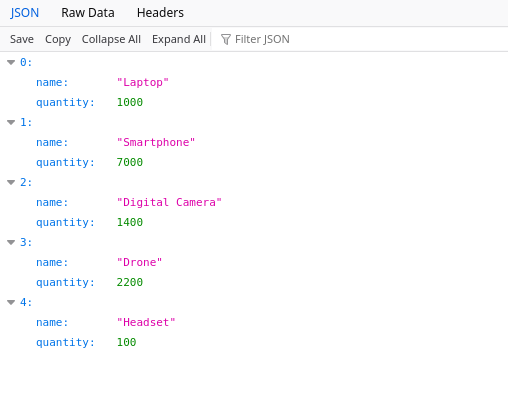Screen dimensions: 508x419
Task: Open the Headers tab
Action: 160,13
